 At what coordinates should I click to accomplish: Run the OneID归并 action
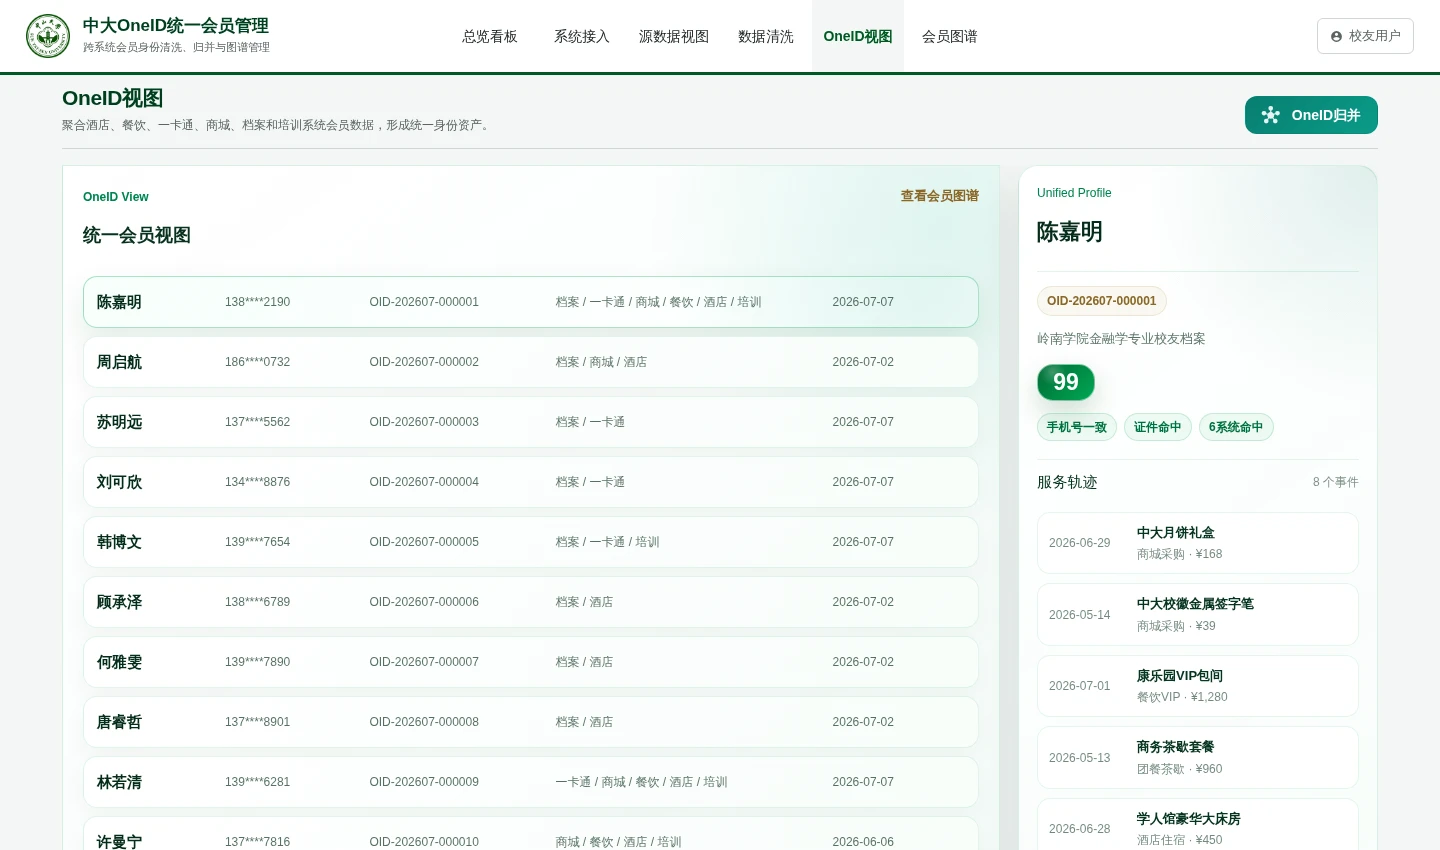click(1311, 115)
